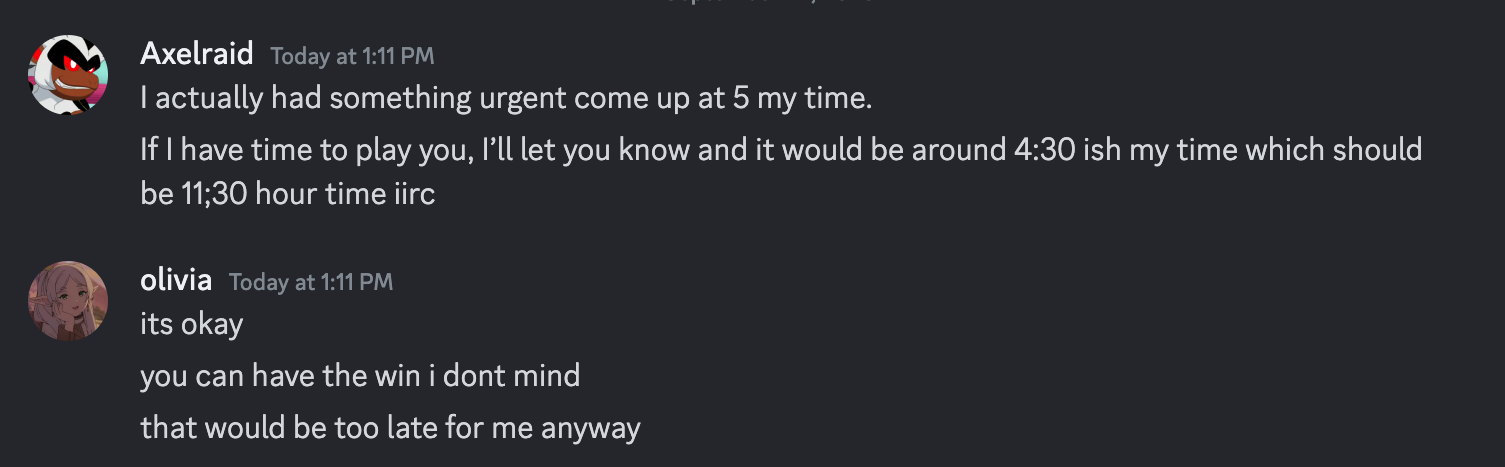
Task: Click the olivia username
Action: [176, 281]
